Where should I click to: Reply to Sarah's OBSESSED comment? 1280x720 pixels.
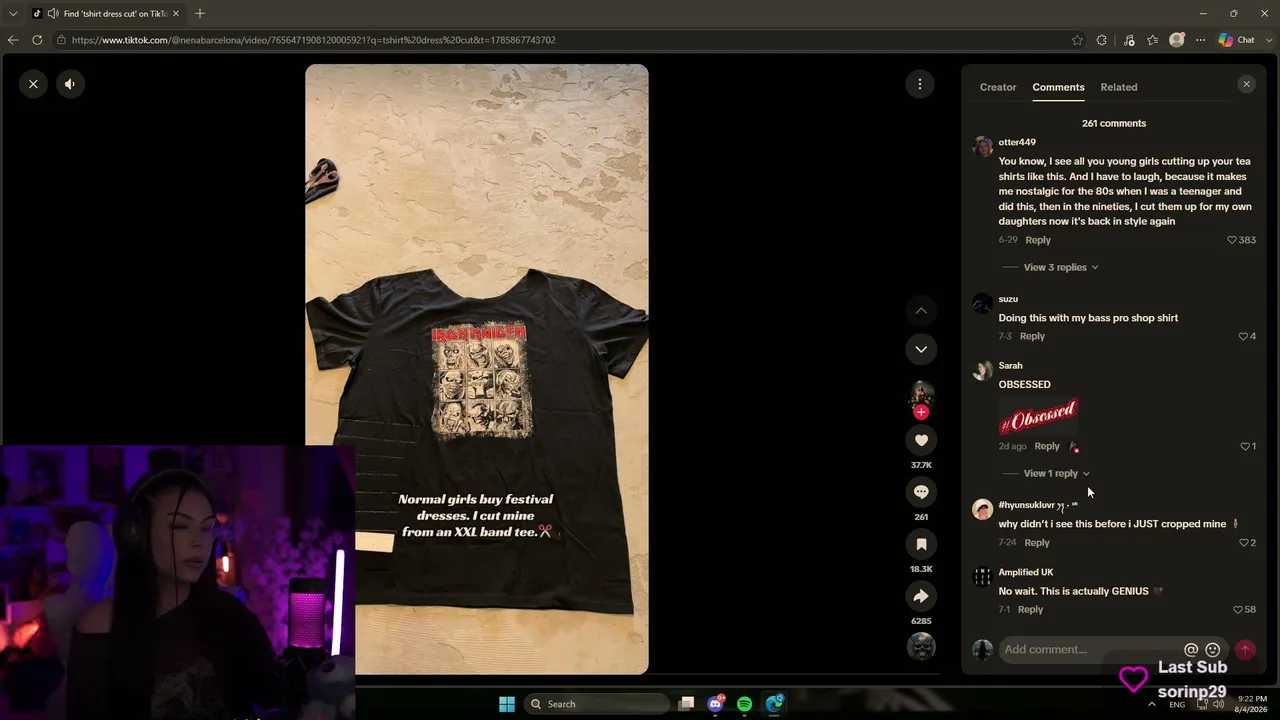tap(1047, 446)
